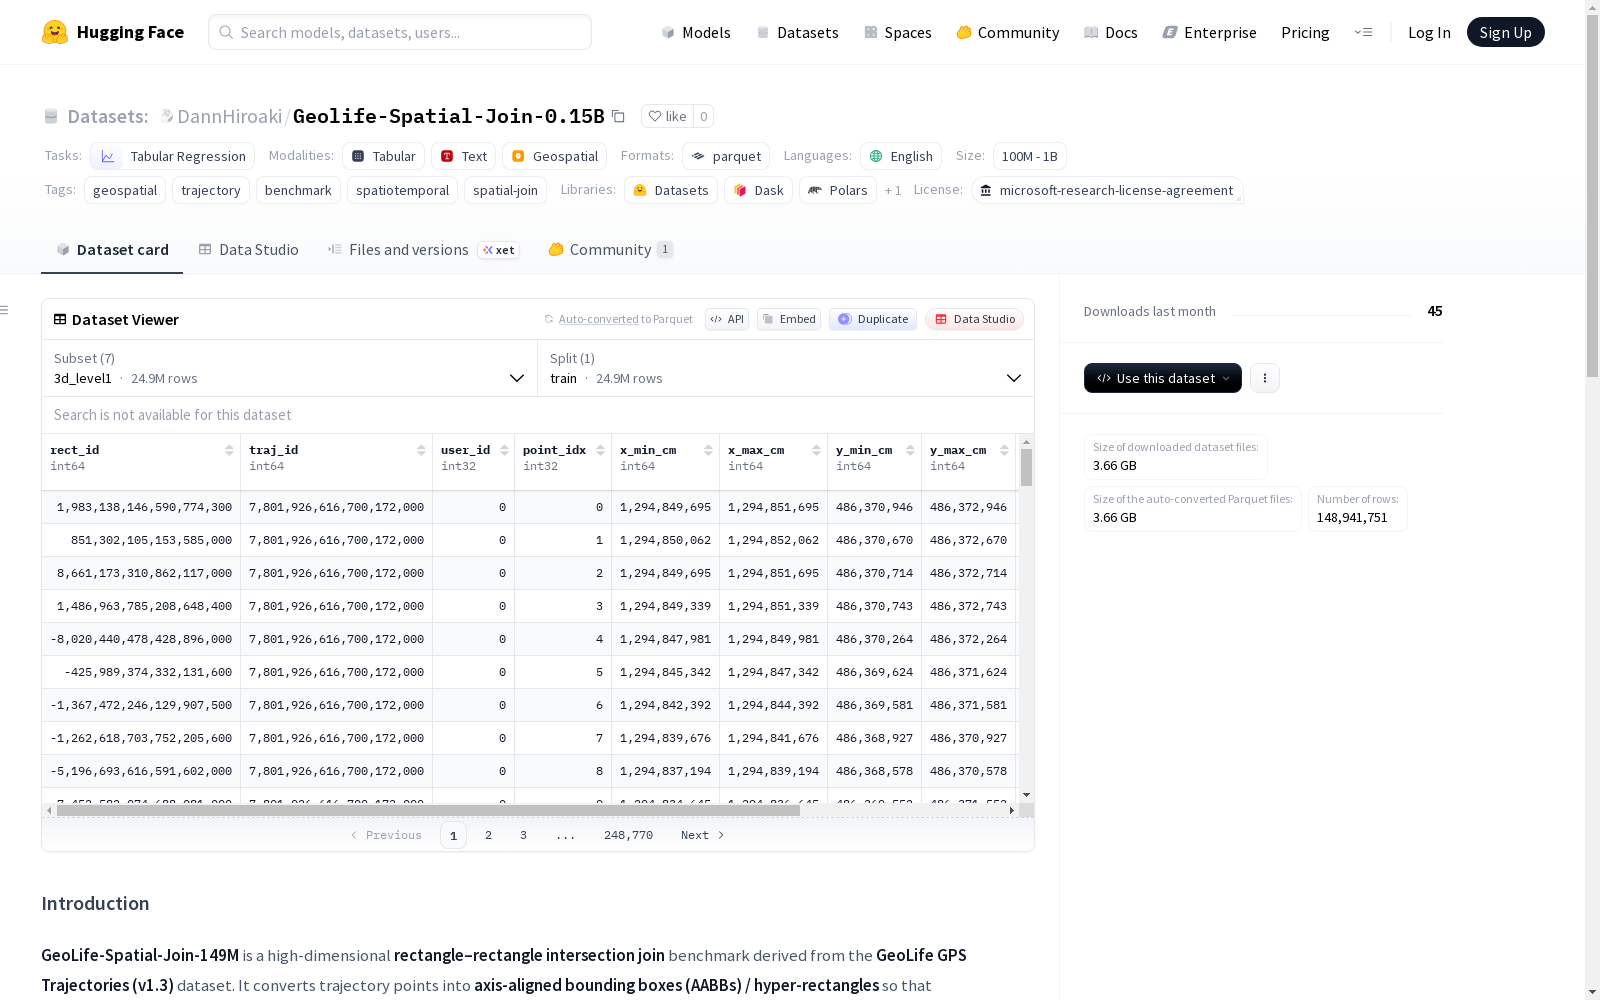
Task: Click the Duplicate button in the Dataset Viewer
Action: (x=873, y=319)
